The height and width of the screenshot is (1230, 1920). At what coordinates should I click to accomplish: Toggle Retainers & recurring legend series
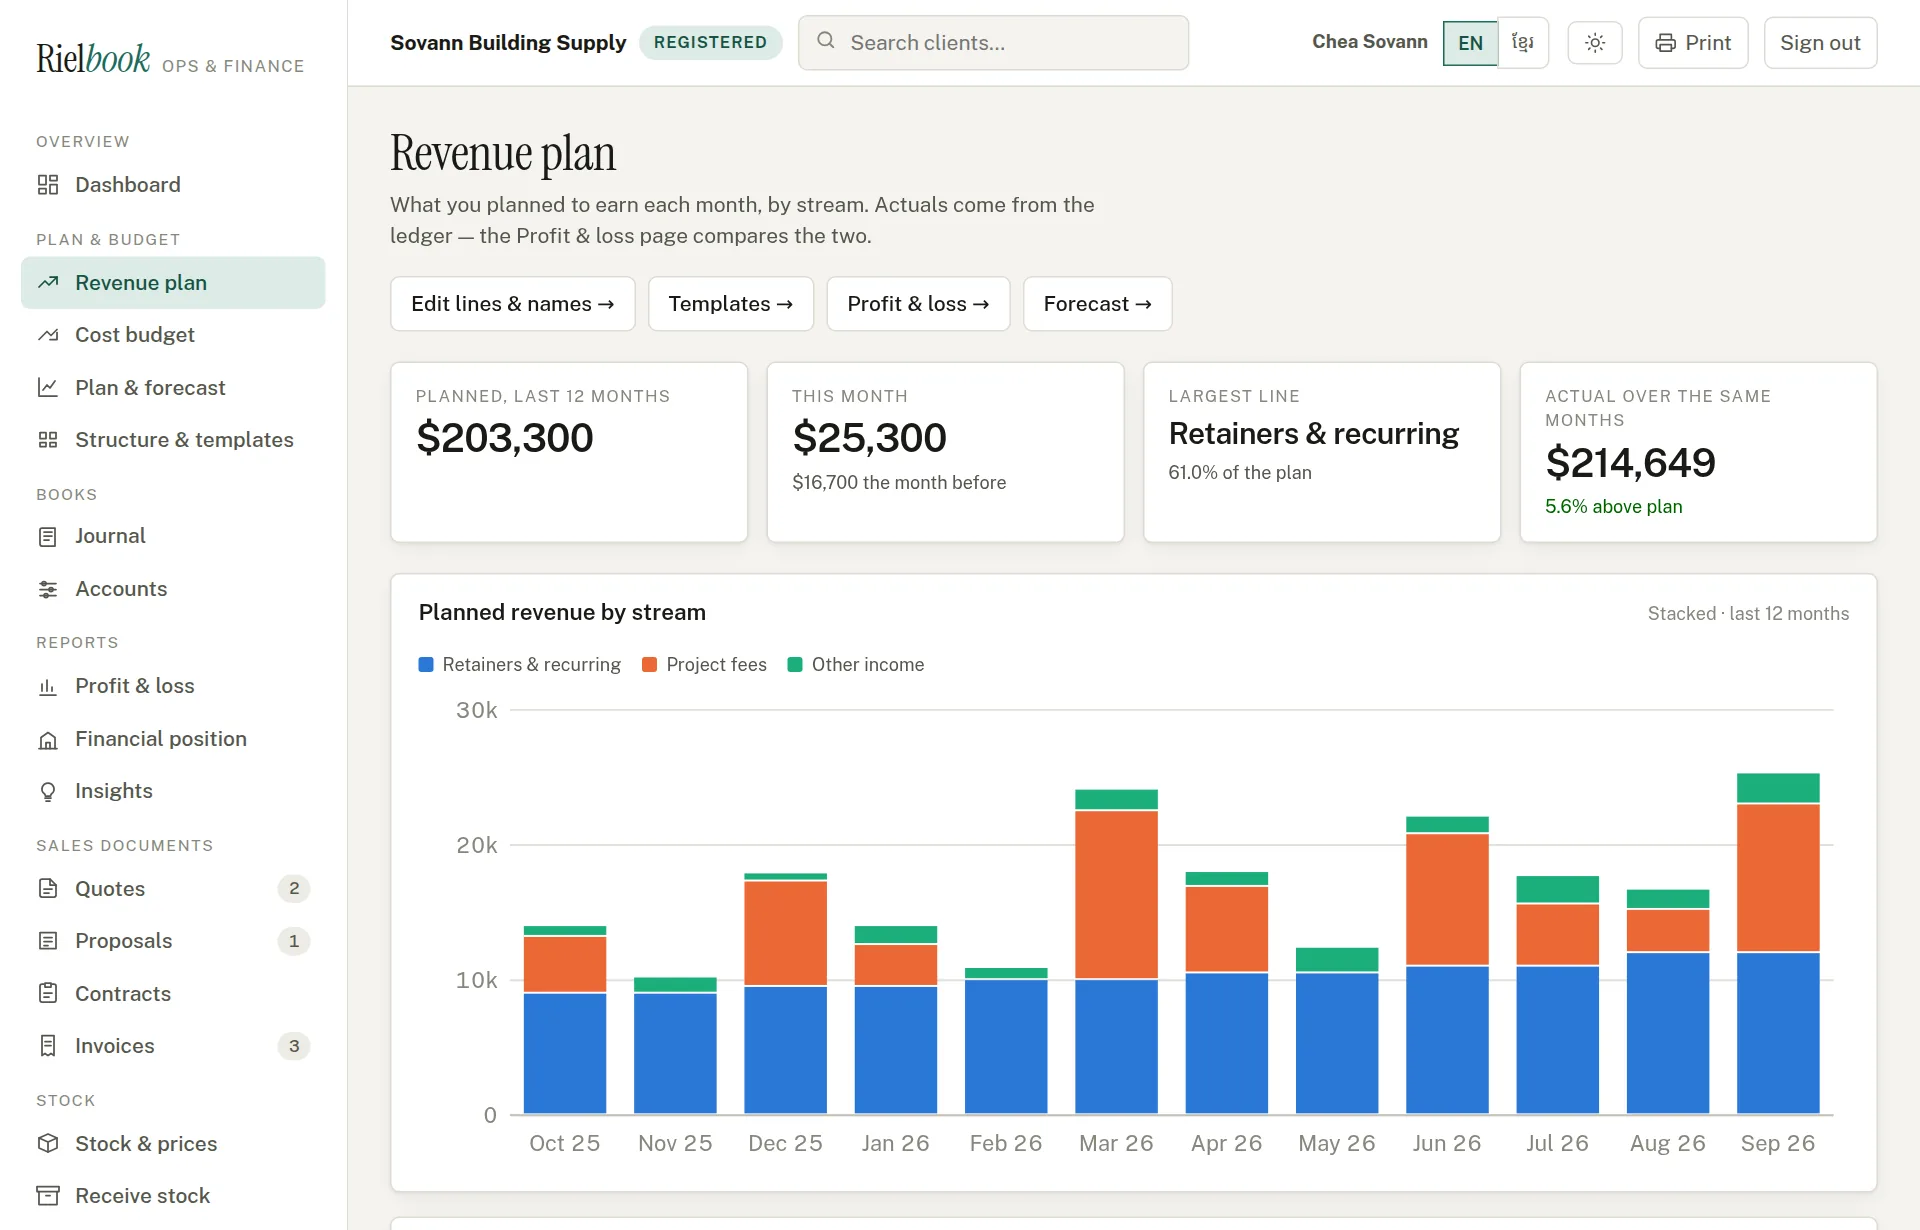520,665
